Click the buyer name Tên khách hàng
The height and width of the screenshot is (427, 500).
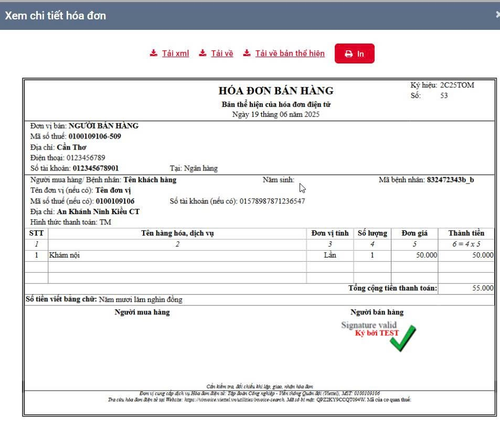150,180
